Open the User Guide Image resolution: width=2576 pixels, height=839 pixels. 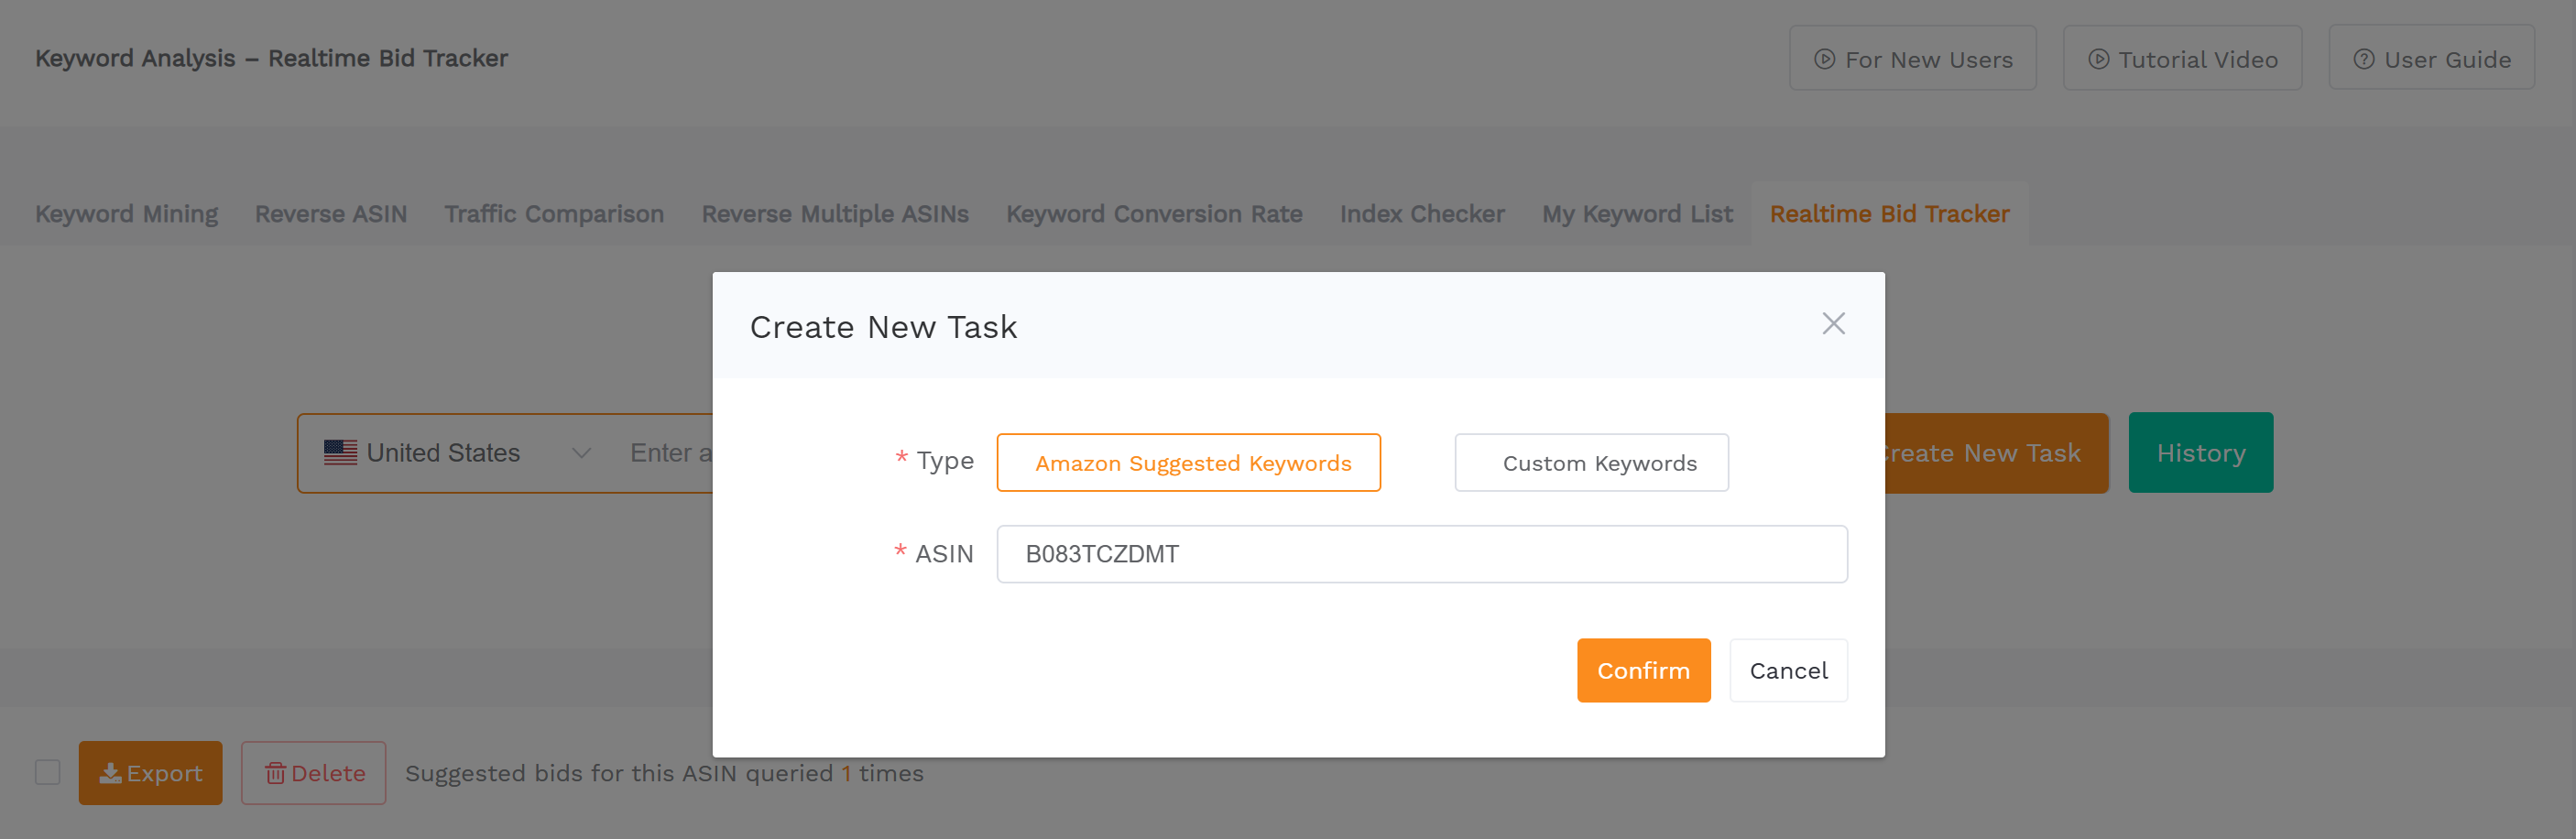pos(2431,59)
